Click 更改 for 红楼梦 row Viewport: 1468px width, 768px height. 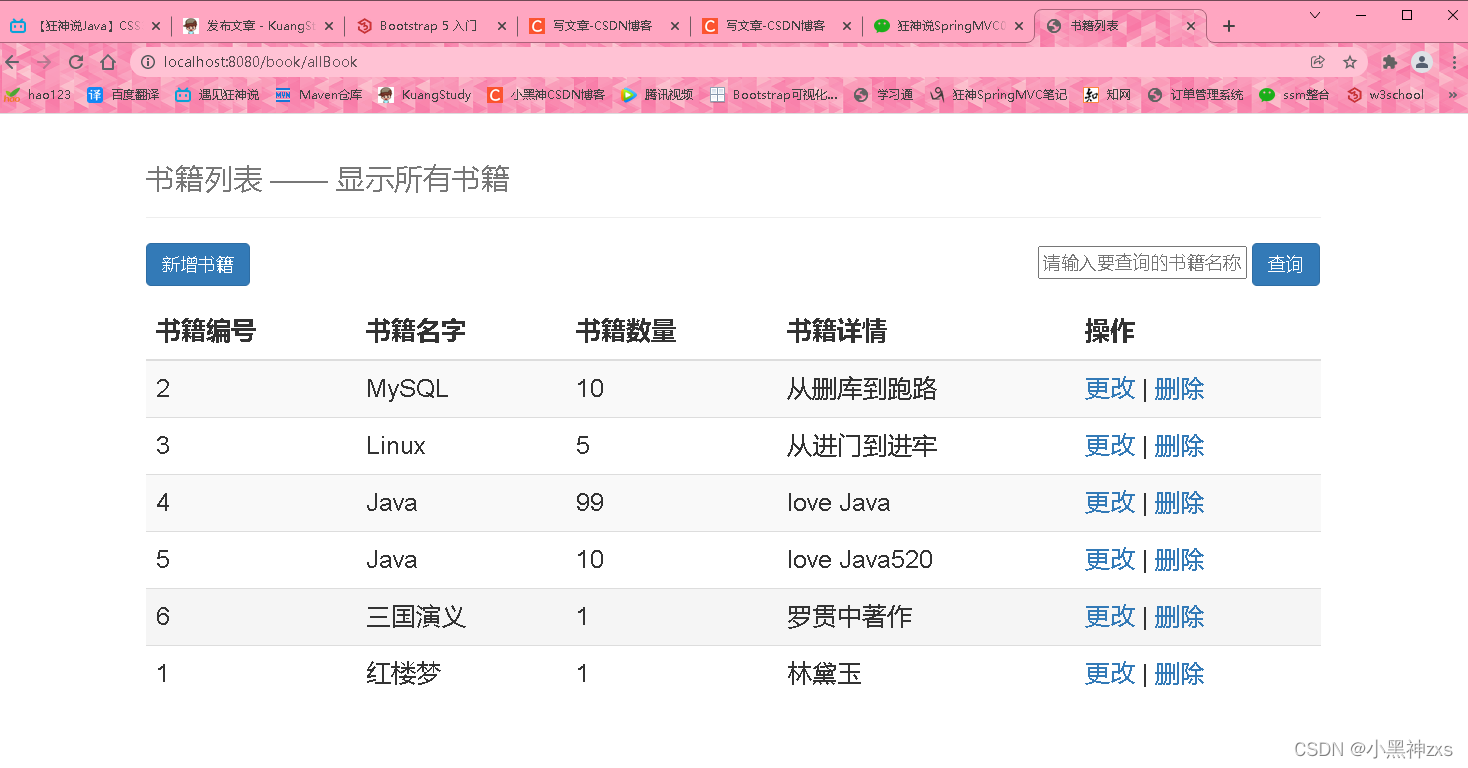click(1110, 674)
